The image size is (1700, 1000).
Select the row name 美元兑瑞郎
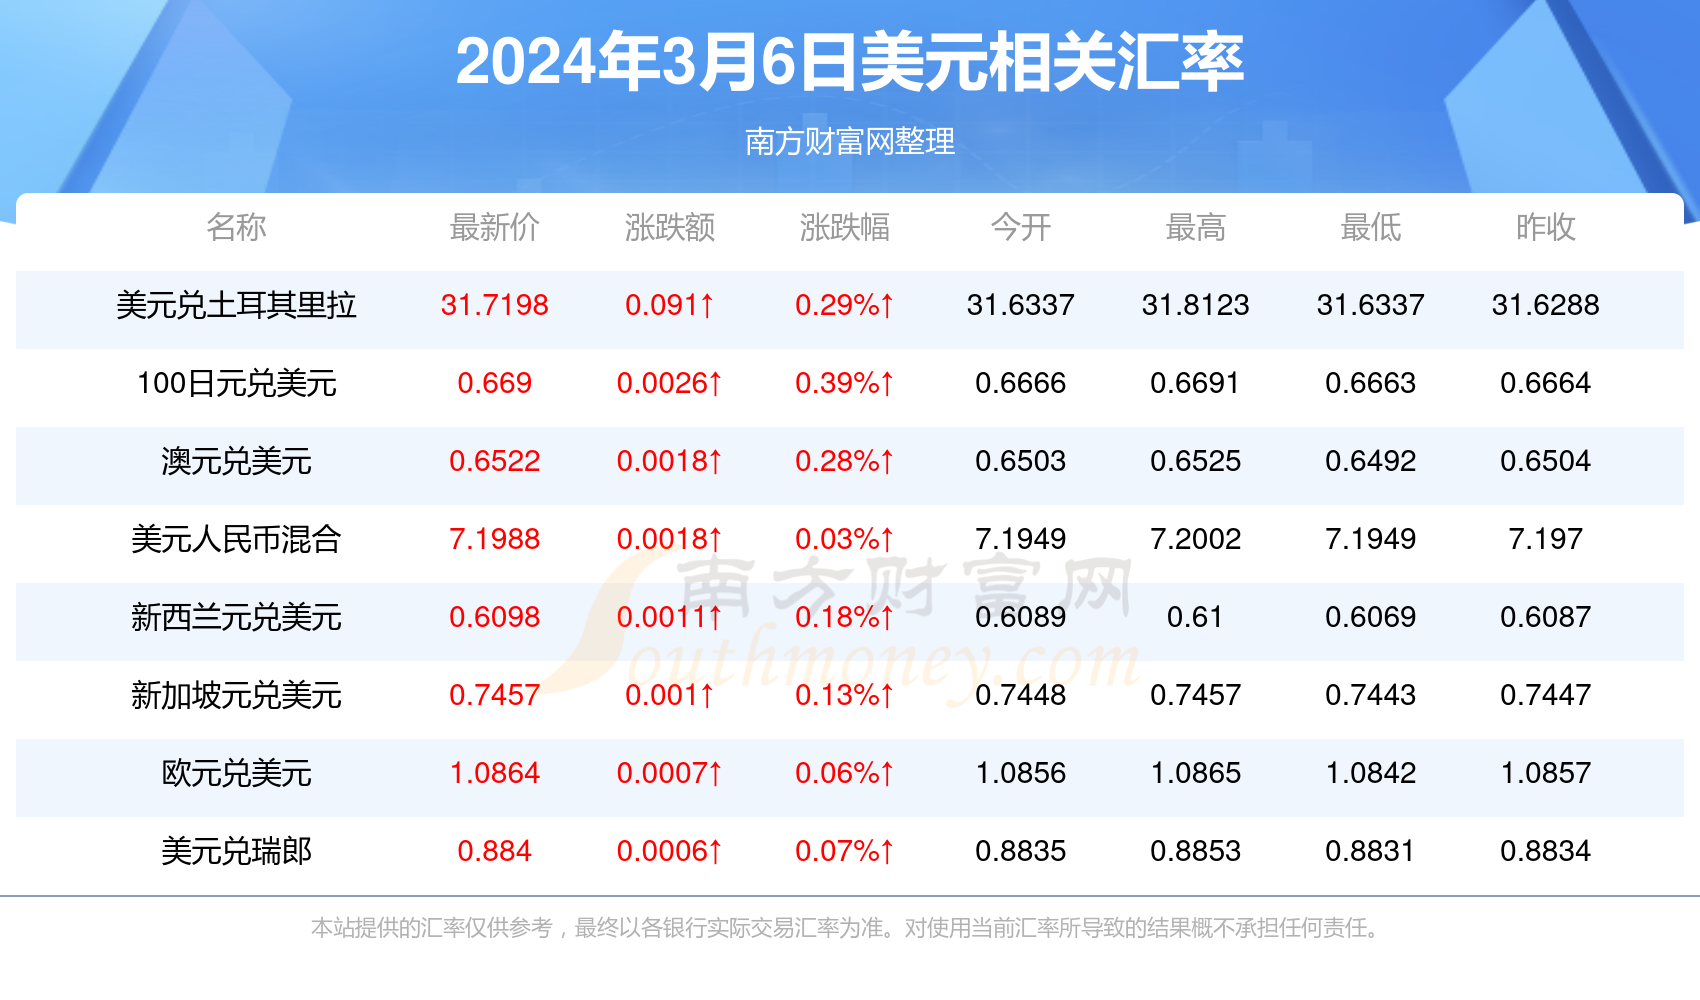point(236,851)
